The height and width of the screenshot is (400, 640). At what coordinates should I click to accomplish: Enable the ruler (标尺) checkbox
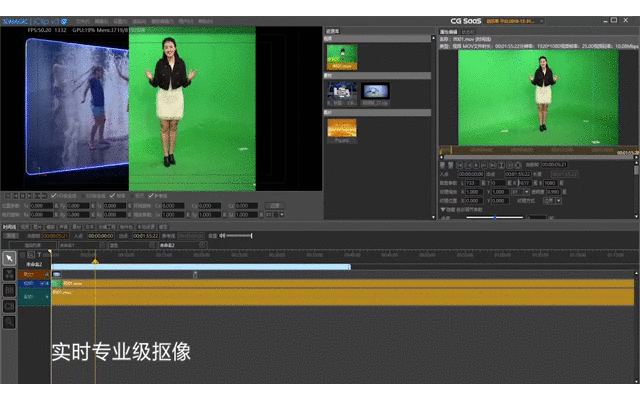click(133, 196)
